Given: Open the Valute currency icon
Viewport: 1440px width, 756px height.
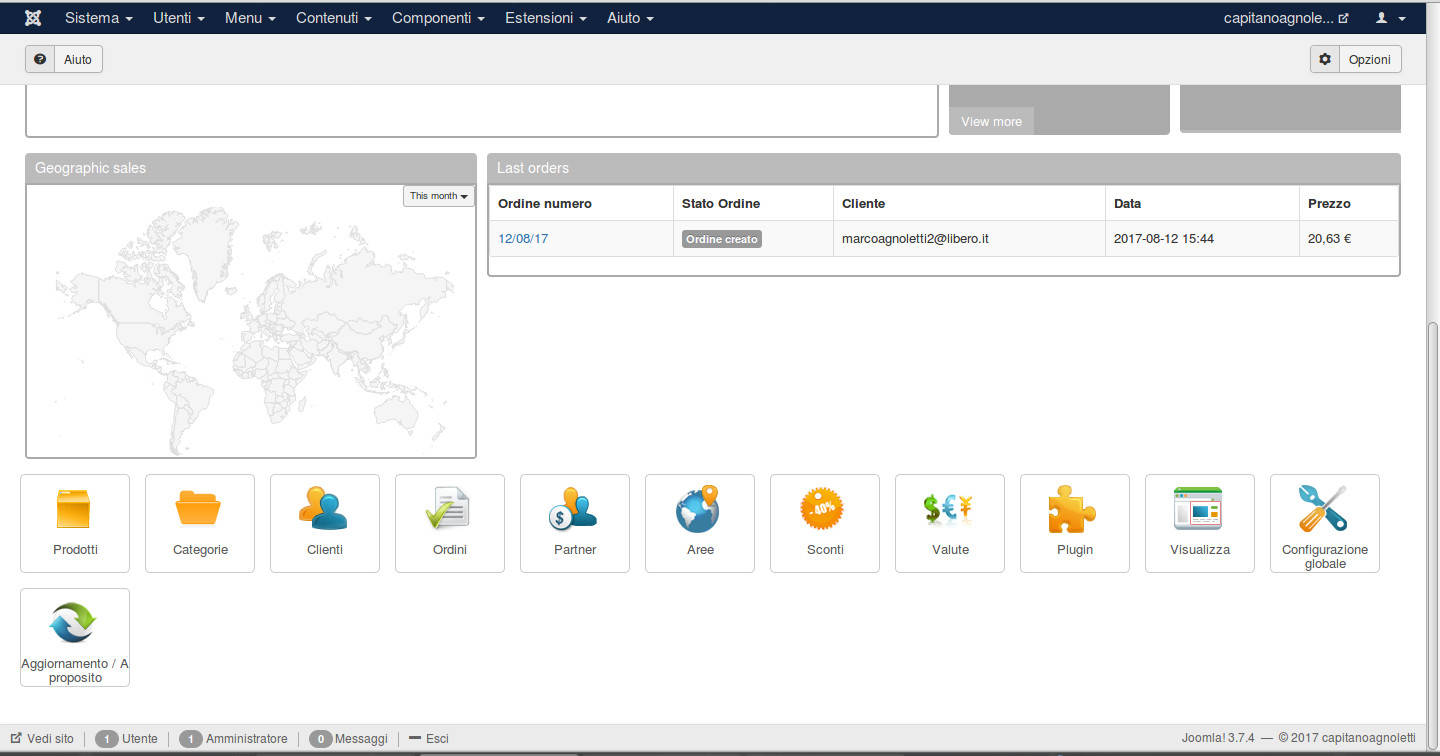Looking at the screenshot, I should (950, 510).
